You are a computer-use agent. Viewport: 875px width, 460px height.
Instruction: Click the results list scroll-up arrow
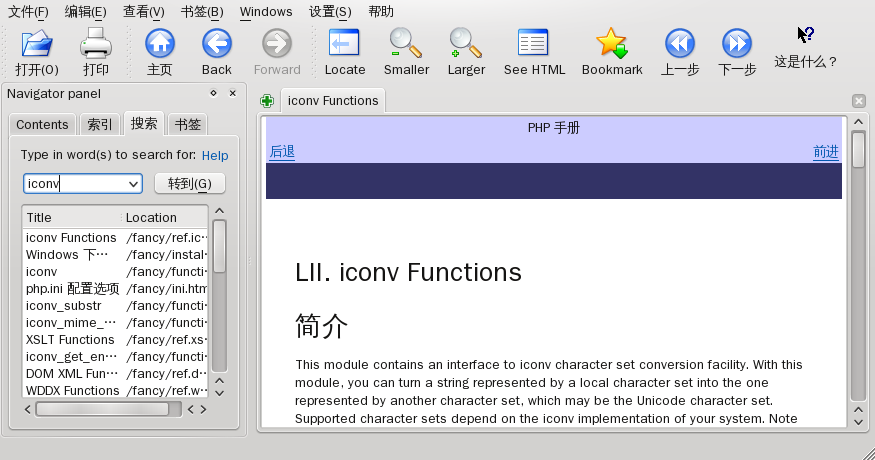[x=219, y=211]
